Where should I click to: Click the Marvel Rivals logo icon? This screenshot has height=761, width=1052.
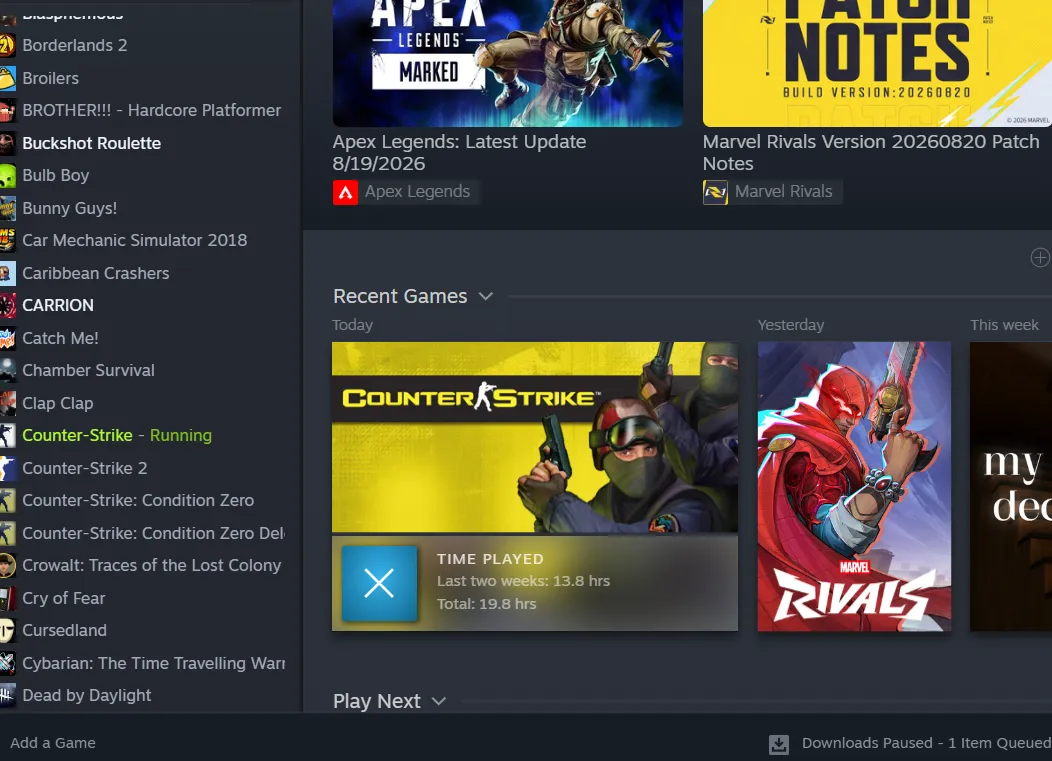coord(715,193)
